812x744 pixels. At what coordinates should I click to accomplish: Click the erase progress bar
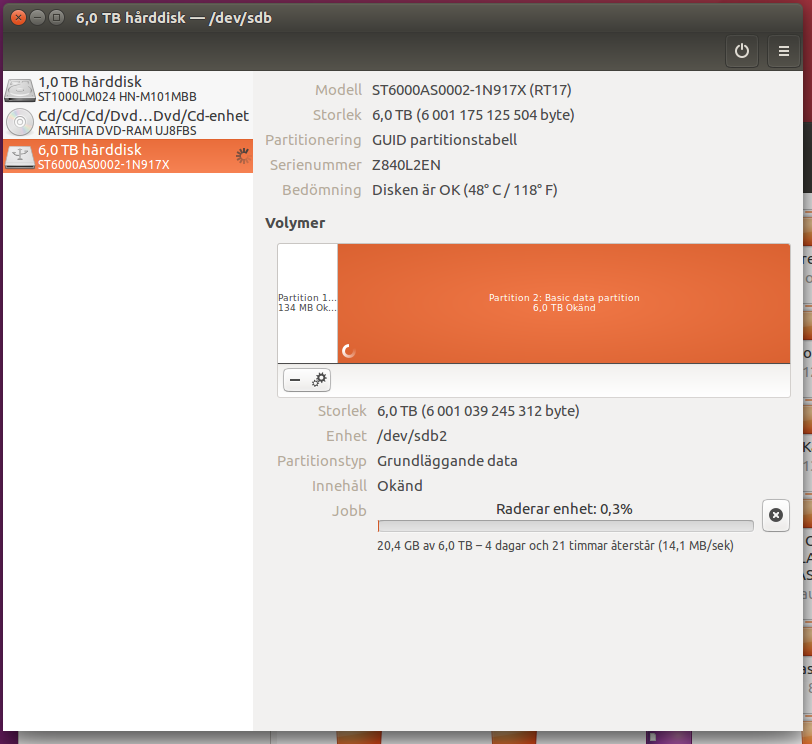pyautogui.click(x=566, y=526)
